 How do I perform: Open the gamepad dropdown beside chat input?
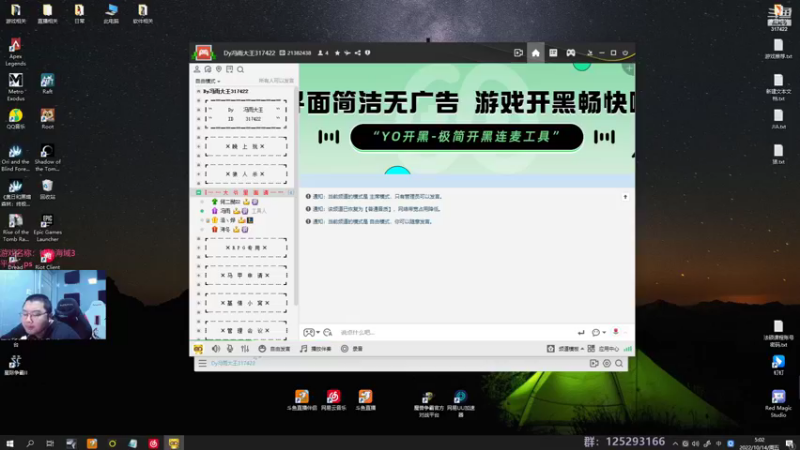coord(311,332)
